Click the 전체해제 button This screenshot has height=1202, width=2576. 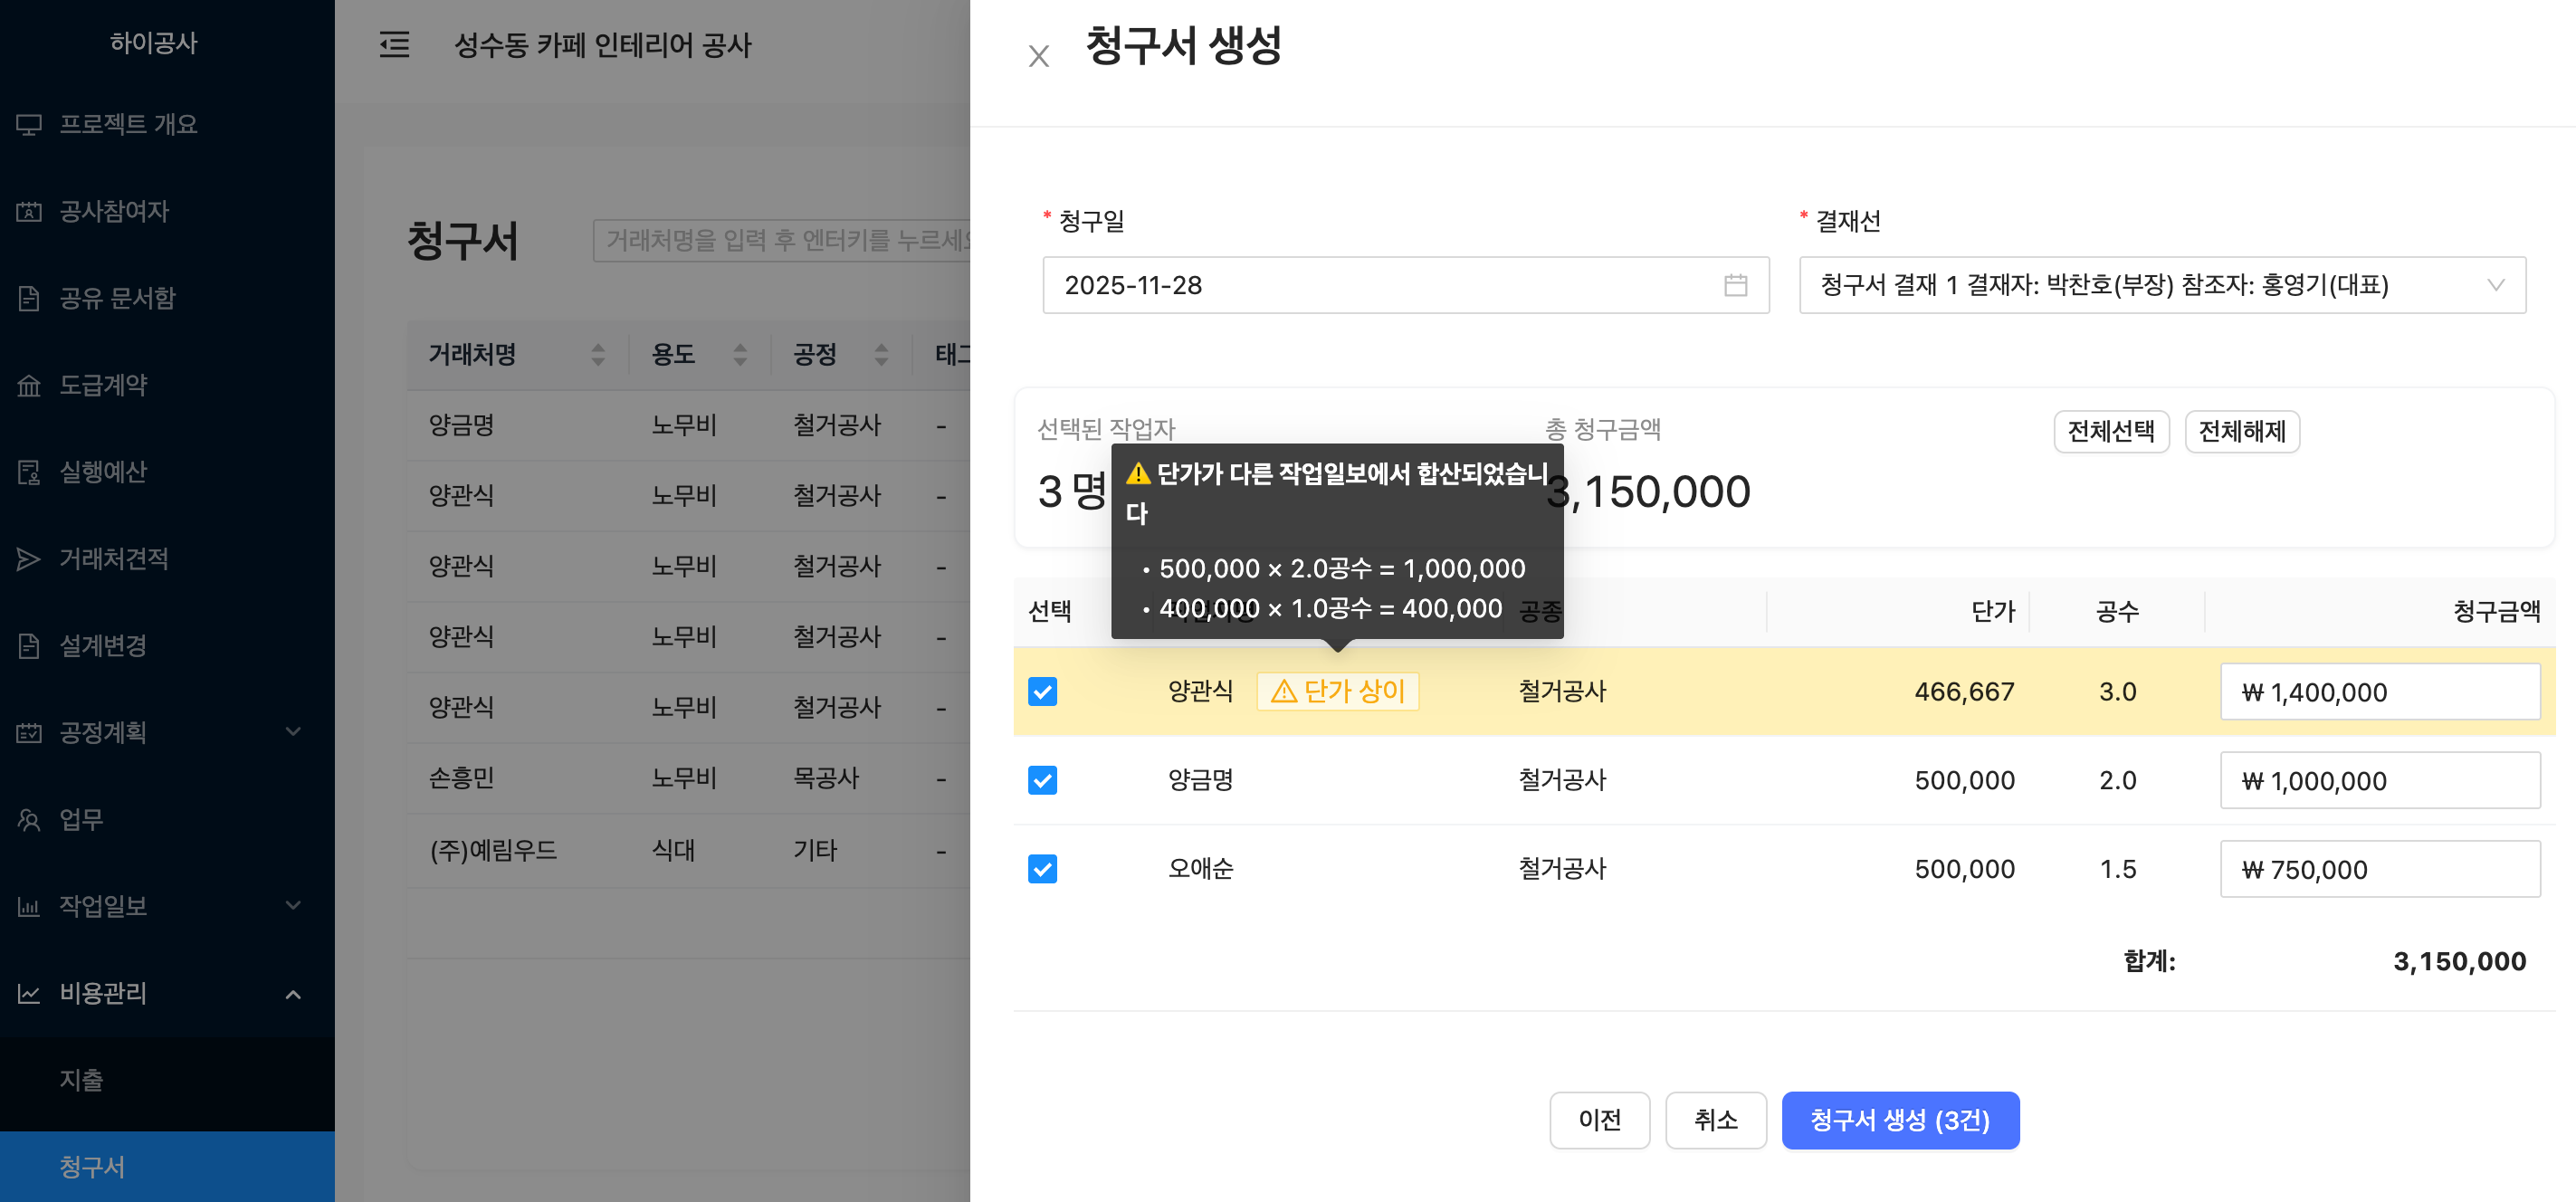pos(2241,431)
